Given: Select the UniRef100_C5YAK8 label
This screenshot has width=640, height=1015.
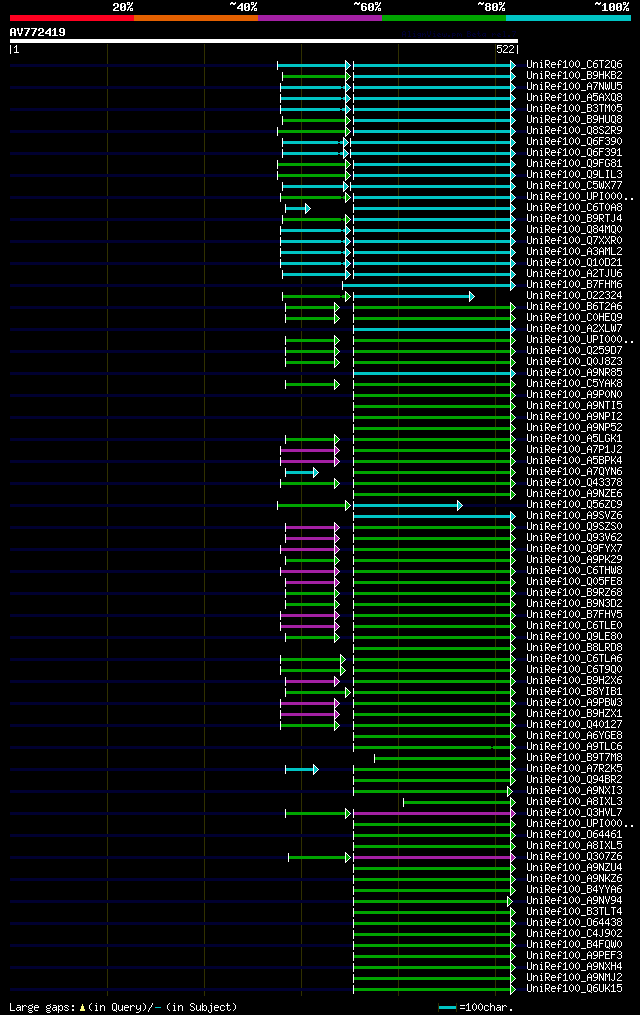Looking at the screenshot, I should [574, 384].
